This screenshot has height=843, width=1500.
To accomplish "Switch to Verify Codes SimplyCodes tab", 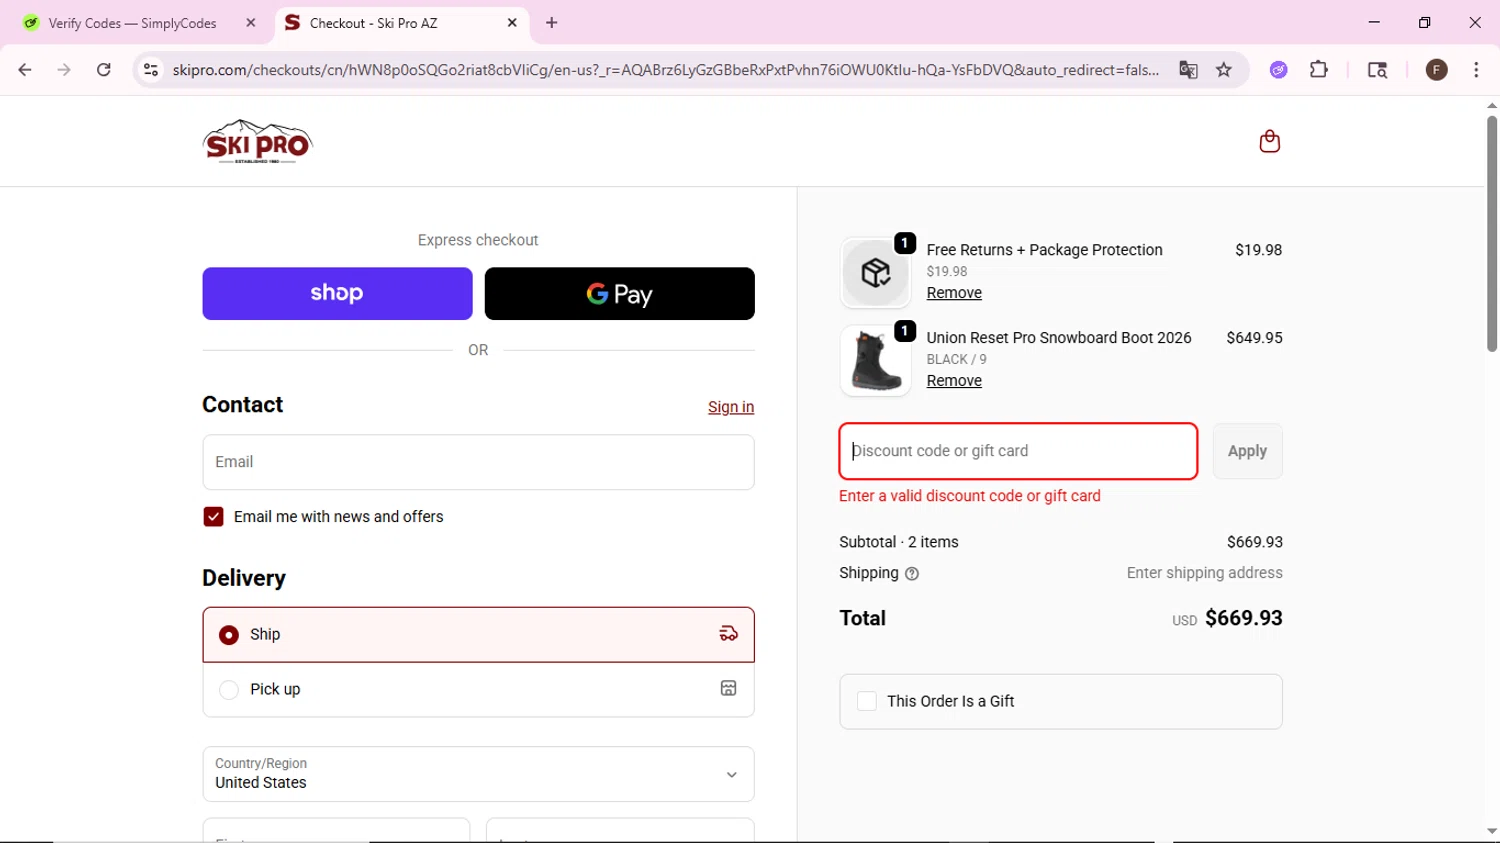I will pos(133,22).
